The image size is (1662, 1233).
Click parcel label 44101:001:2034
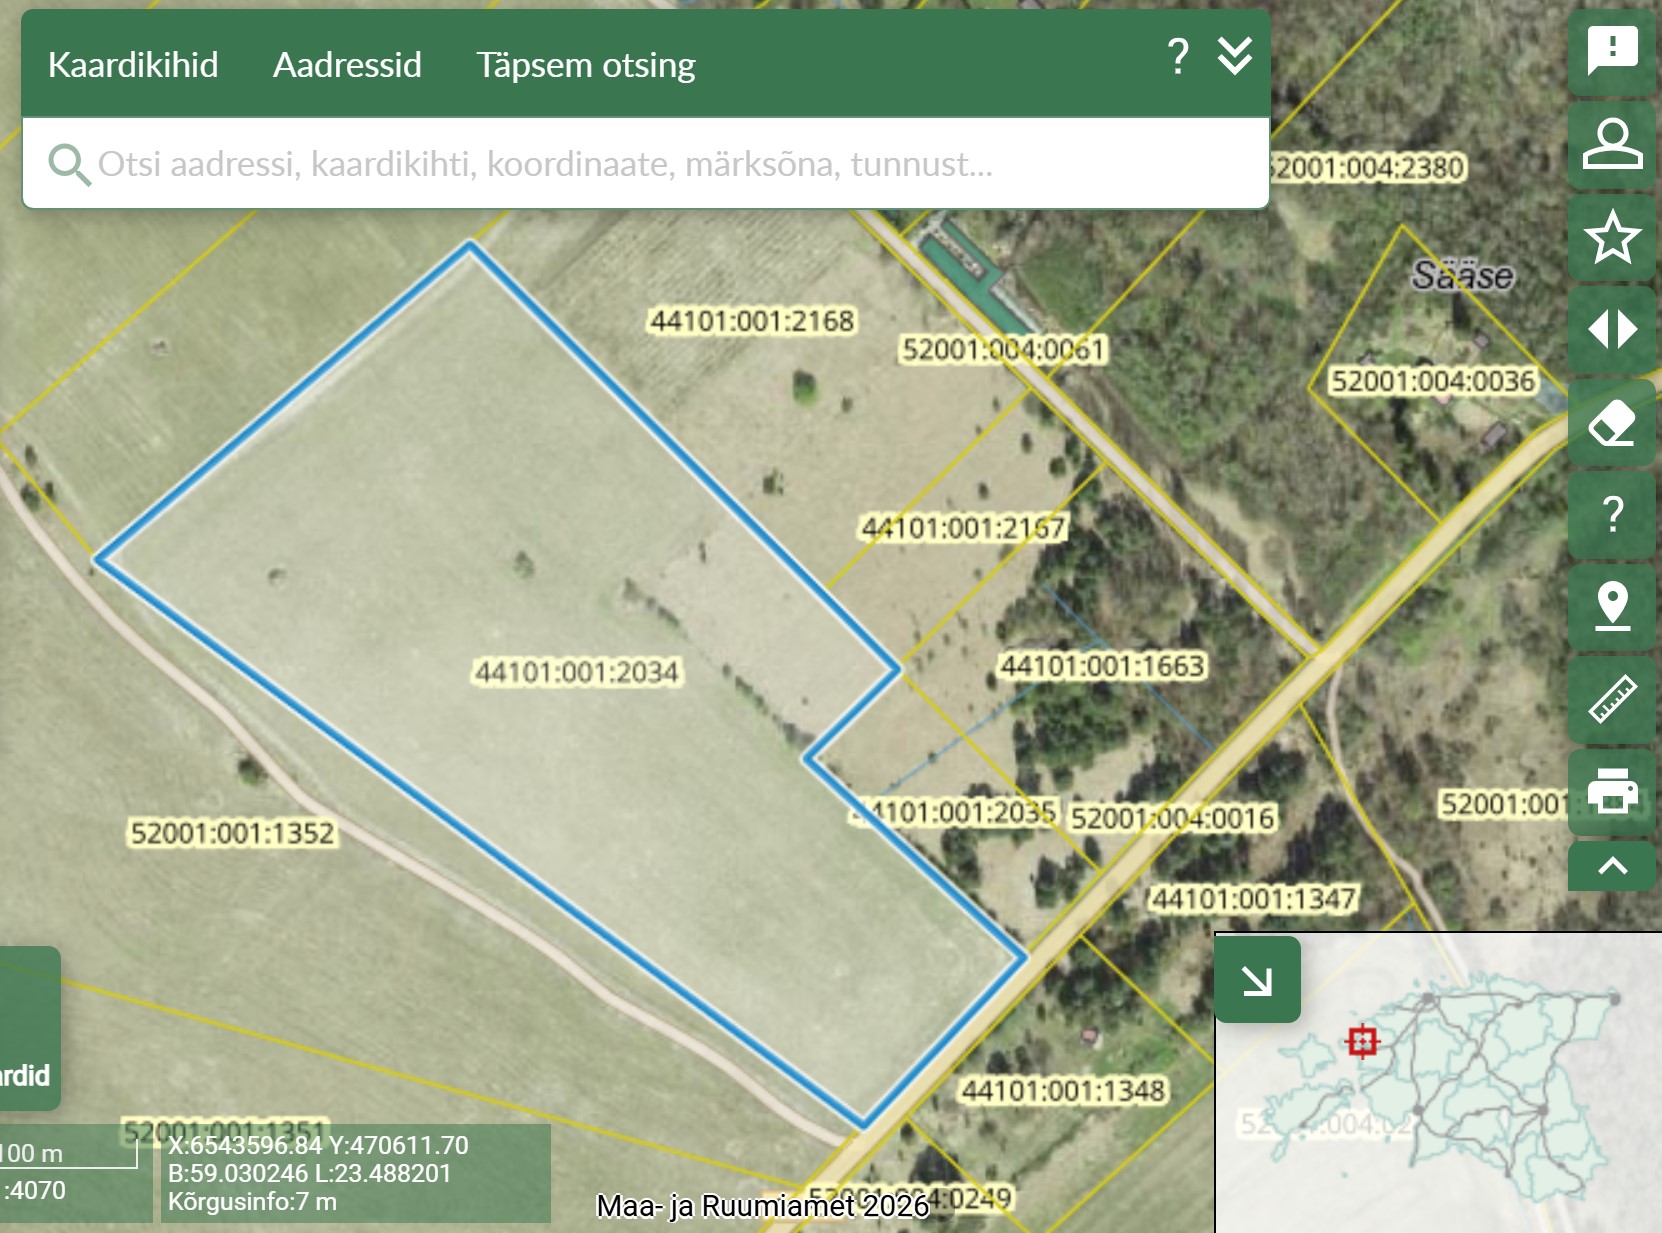(577, 672)
